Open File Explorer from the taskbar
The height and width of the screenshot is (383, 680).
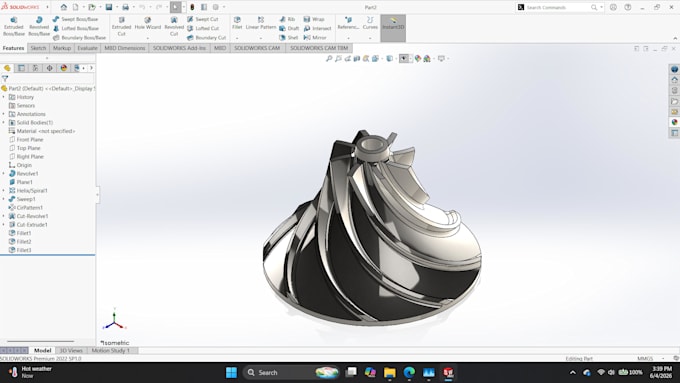pyautogui.click(x=389, y=373)
